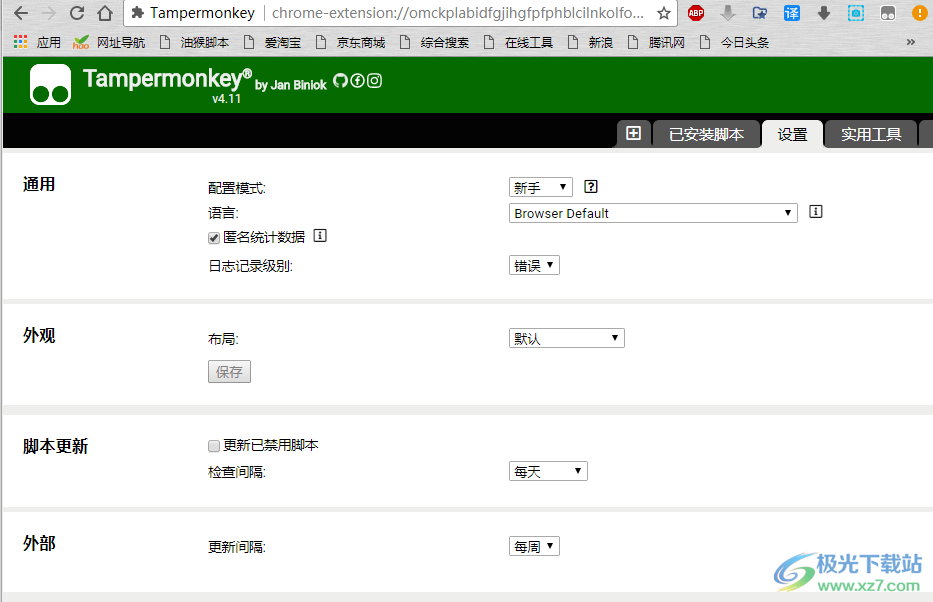Viewport: 933px width, 602px height.
Task: Switch to the 实用工具 tab
Action: 869,133
